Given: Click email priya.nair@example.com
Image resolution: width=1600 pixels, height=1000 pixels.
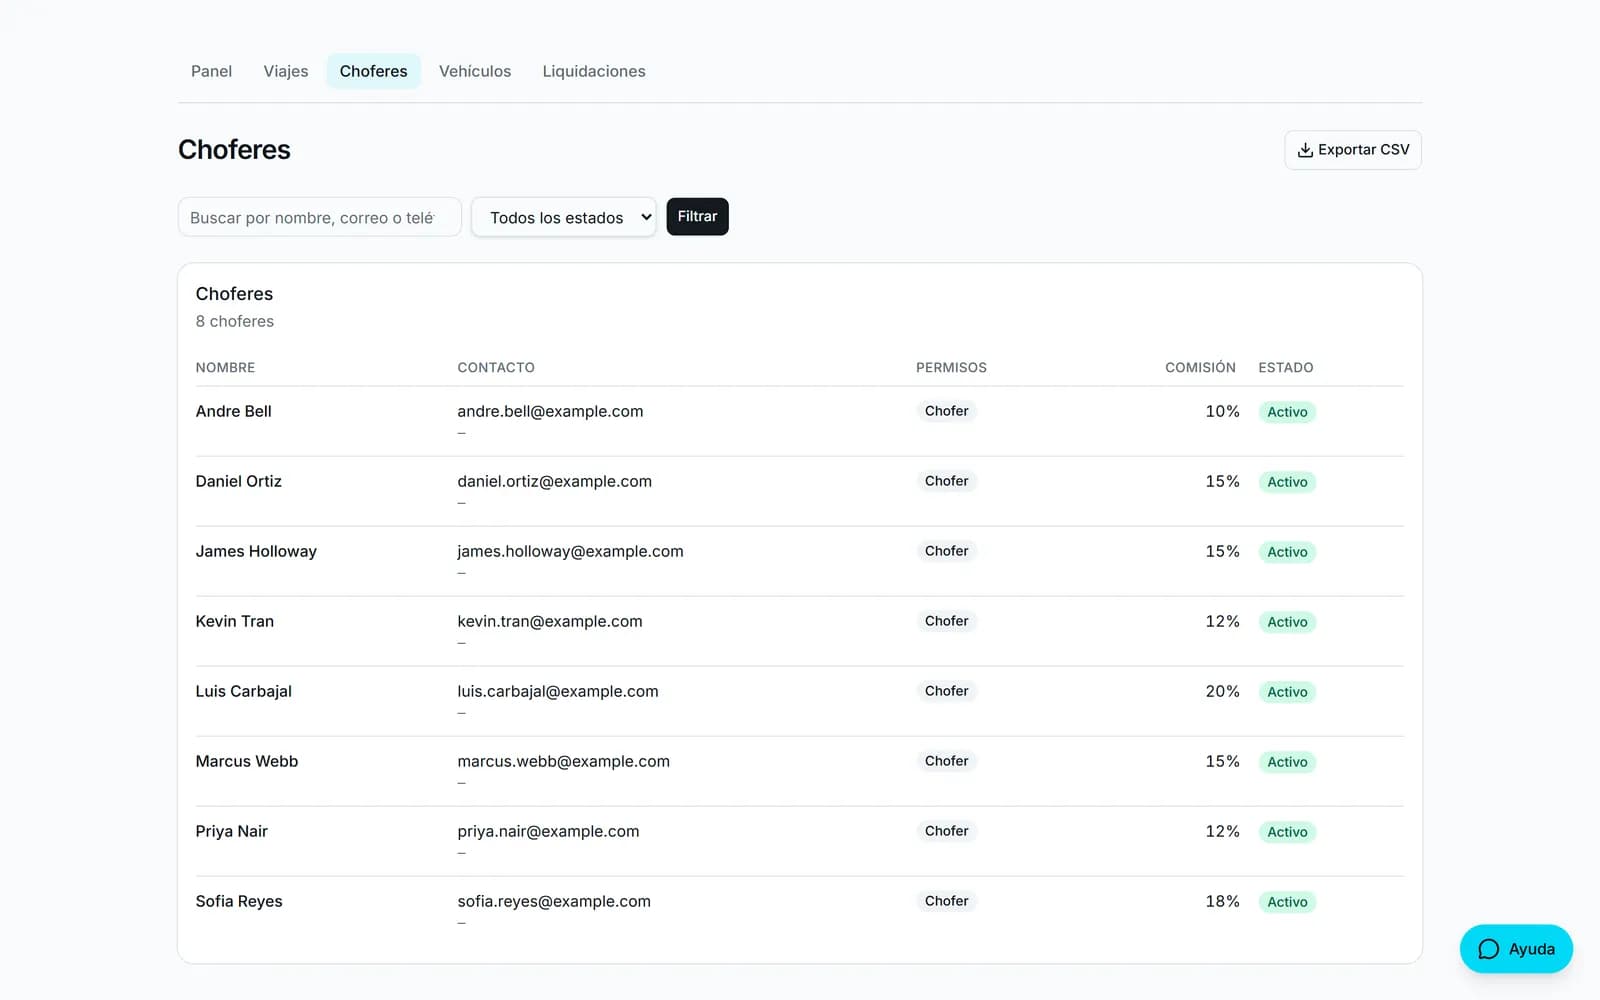Looking at the screenshot, I should click(548, 831).
